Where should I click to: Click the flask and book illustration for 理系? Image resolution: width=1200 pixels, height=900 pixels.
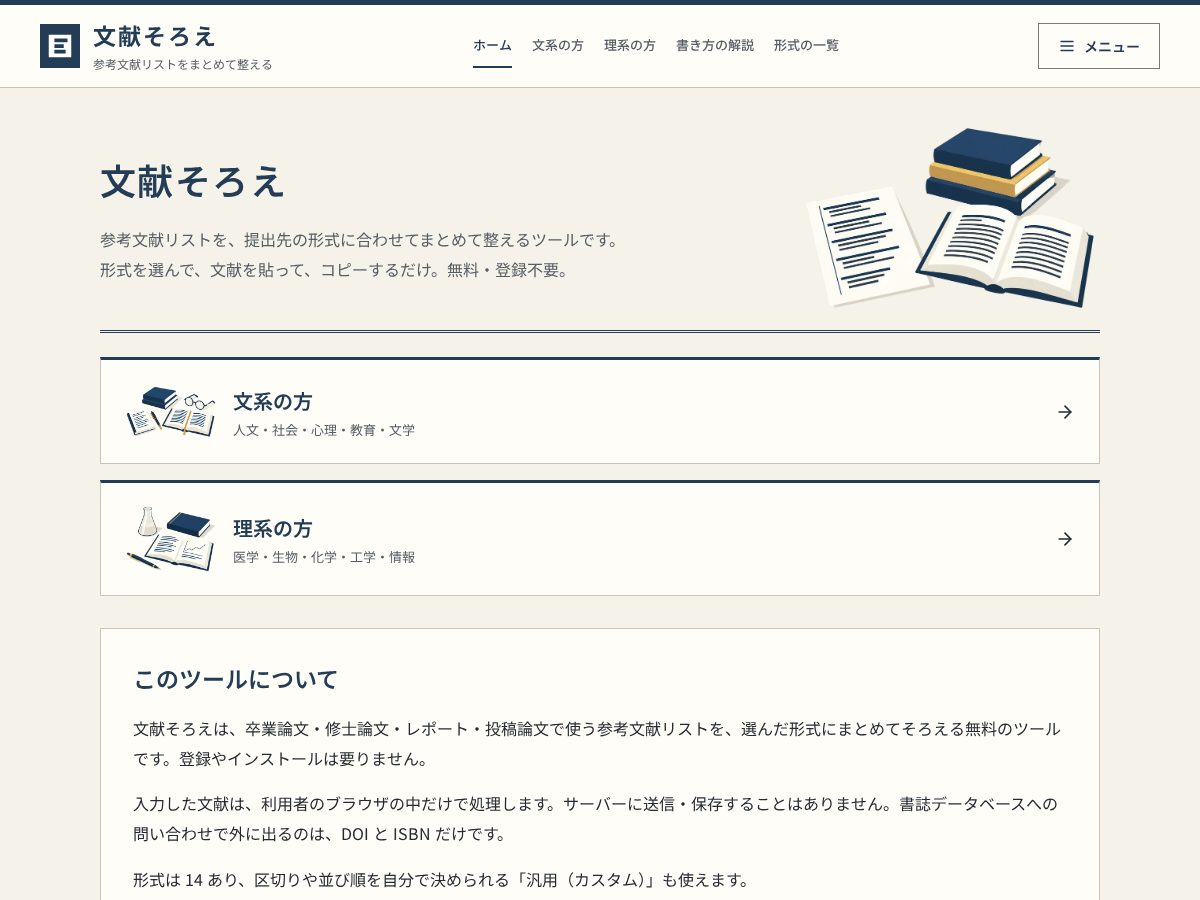(171, 539)
